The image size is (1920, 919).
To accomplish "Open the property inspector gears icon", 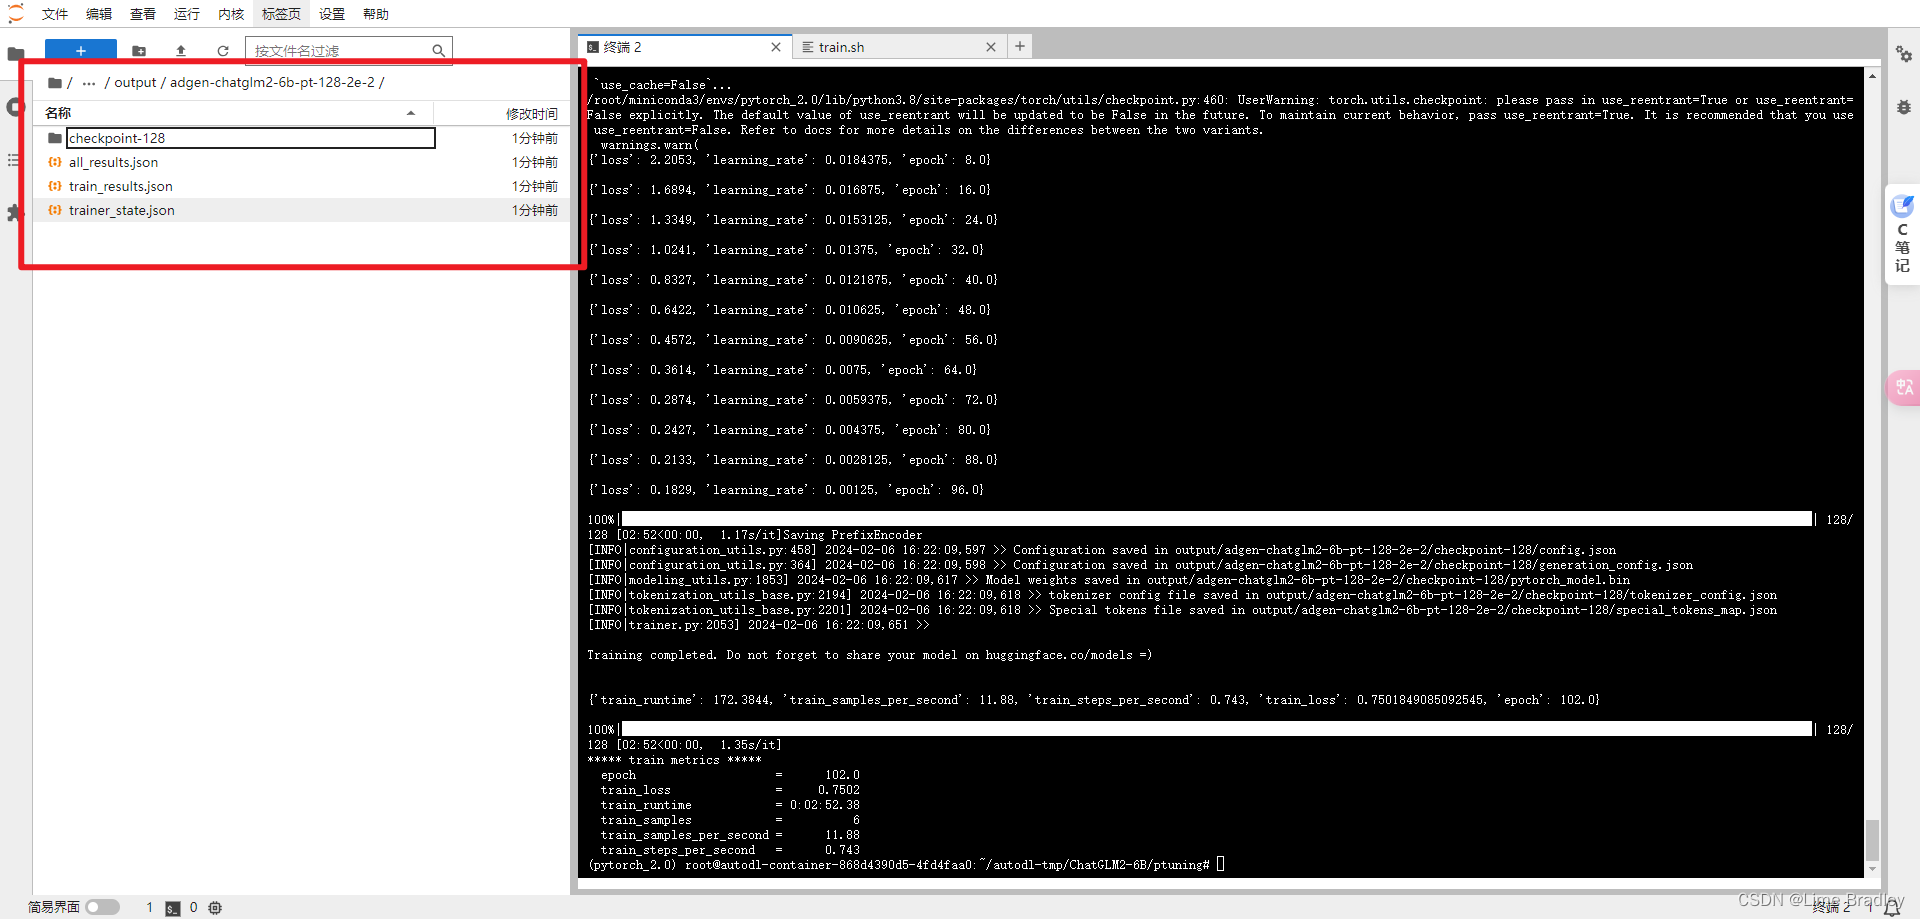I will click(1904, 54).
